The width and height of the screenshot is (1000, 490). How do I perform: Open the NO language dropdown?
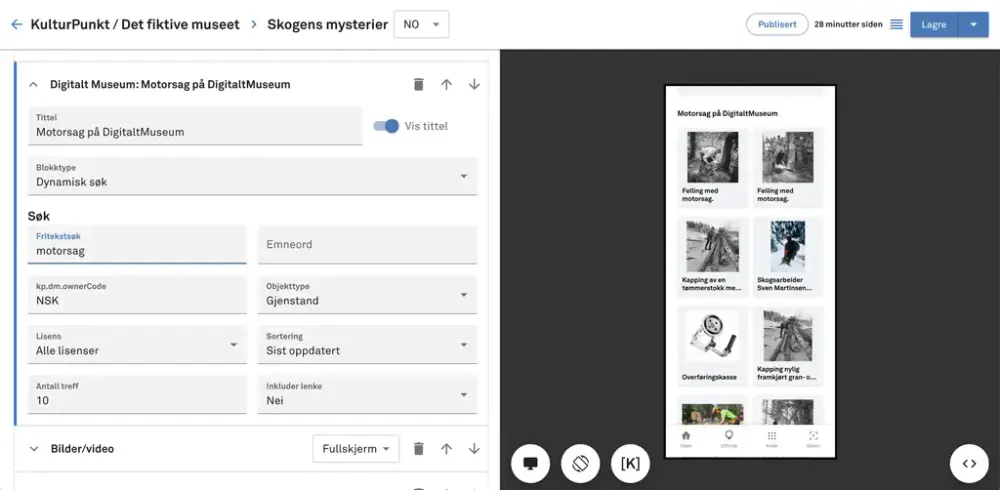tap(421, 24)
